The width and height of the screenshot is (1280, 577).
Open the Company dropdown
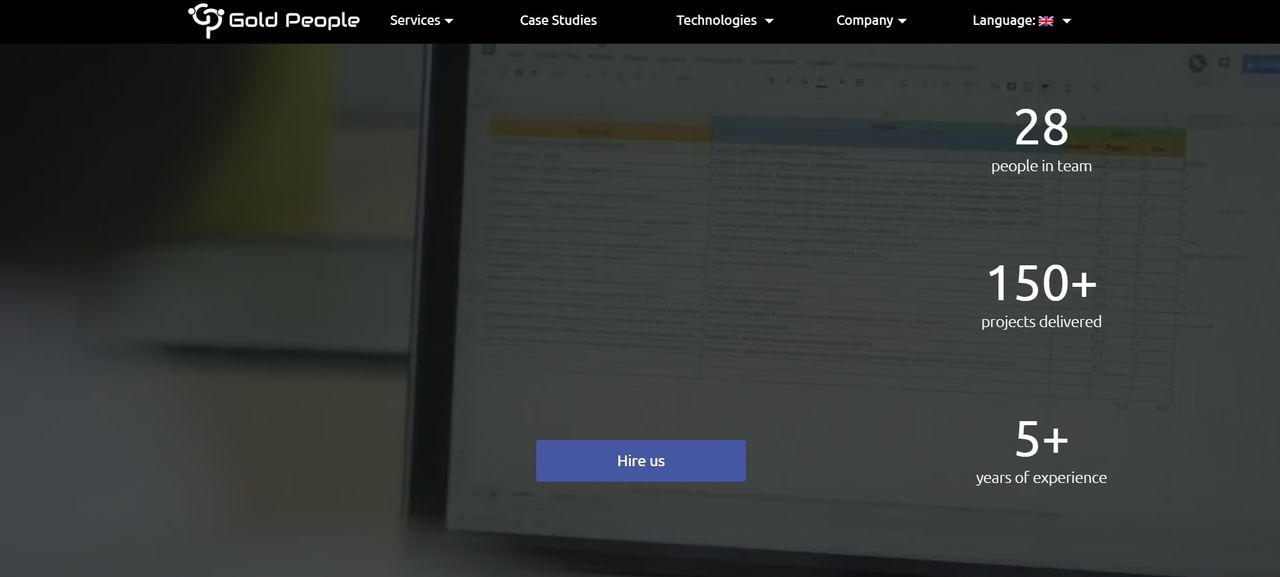click(871, 20)
